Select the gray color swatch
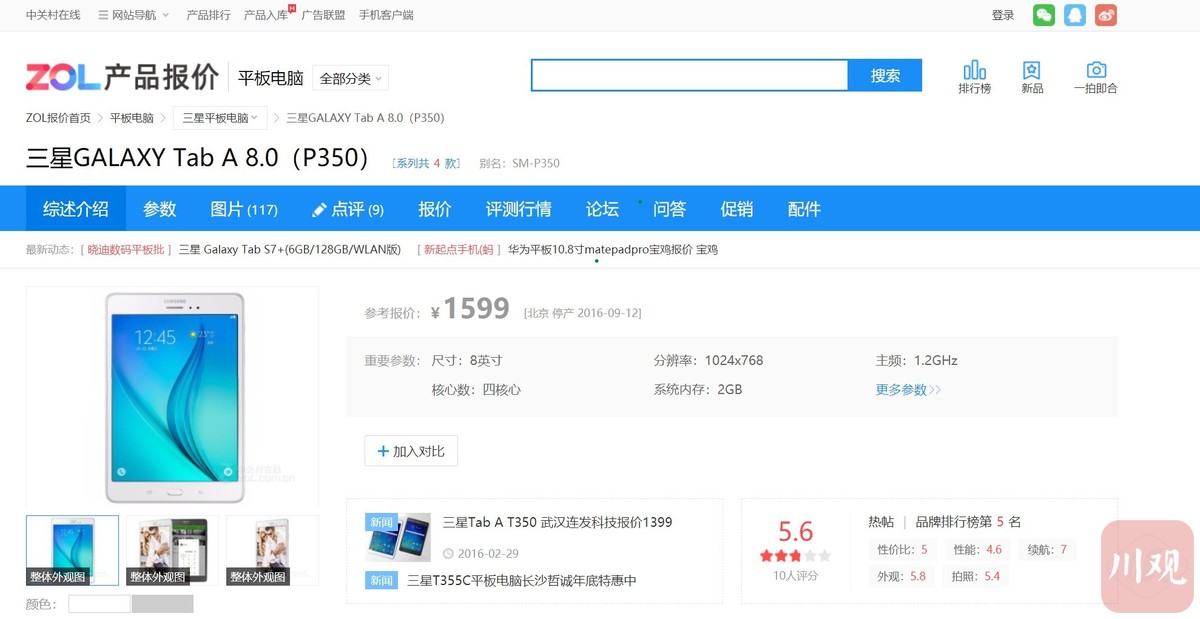 click(x=162, y=604)
